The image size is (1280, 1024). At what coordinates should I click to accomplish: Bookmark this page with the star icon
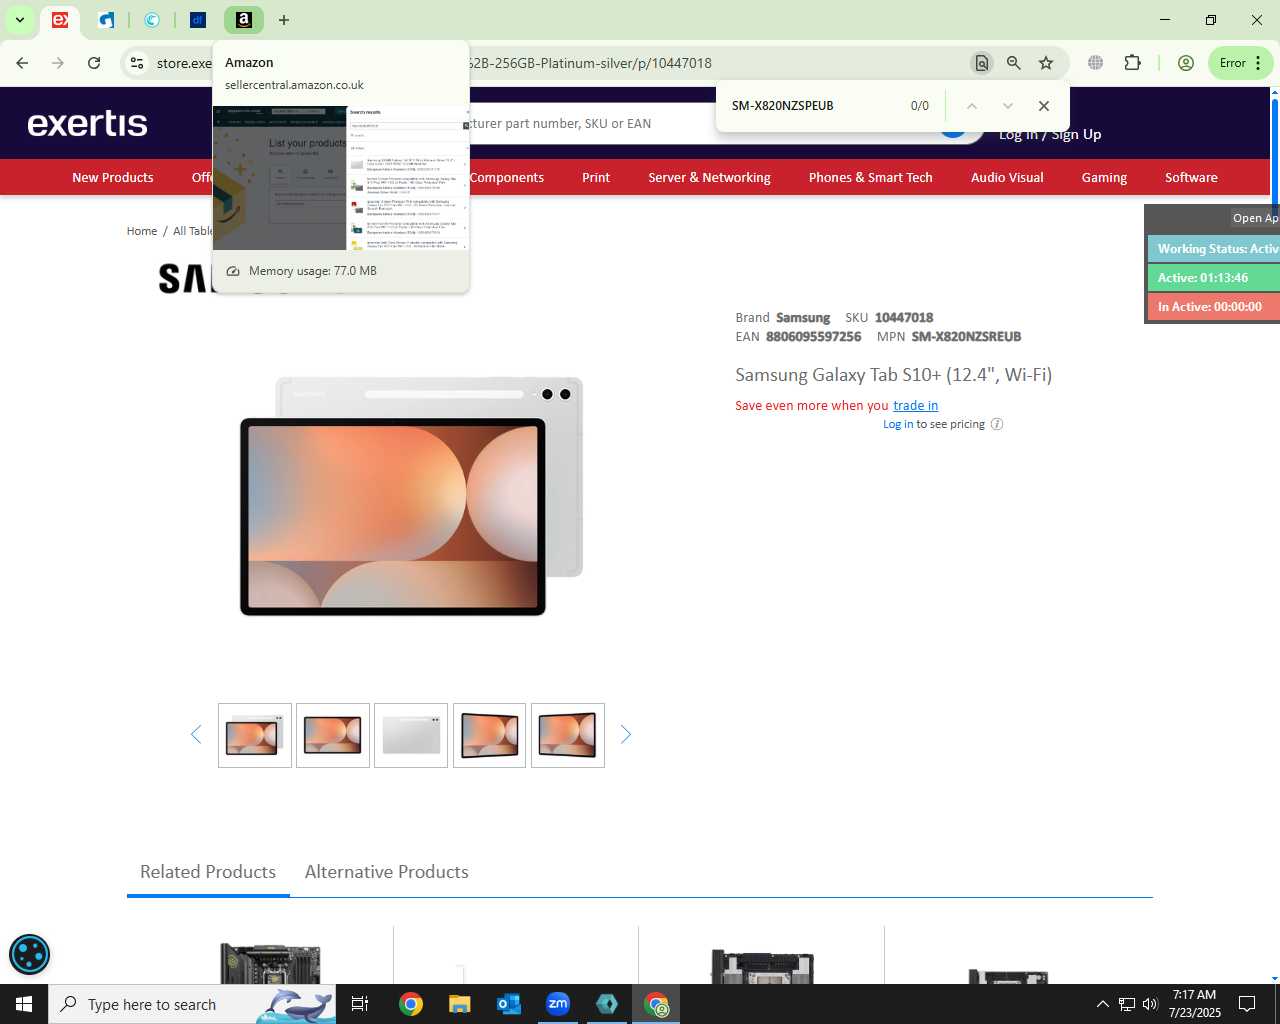pyautogui.click(x=1046, y=63)
